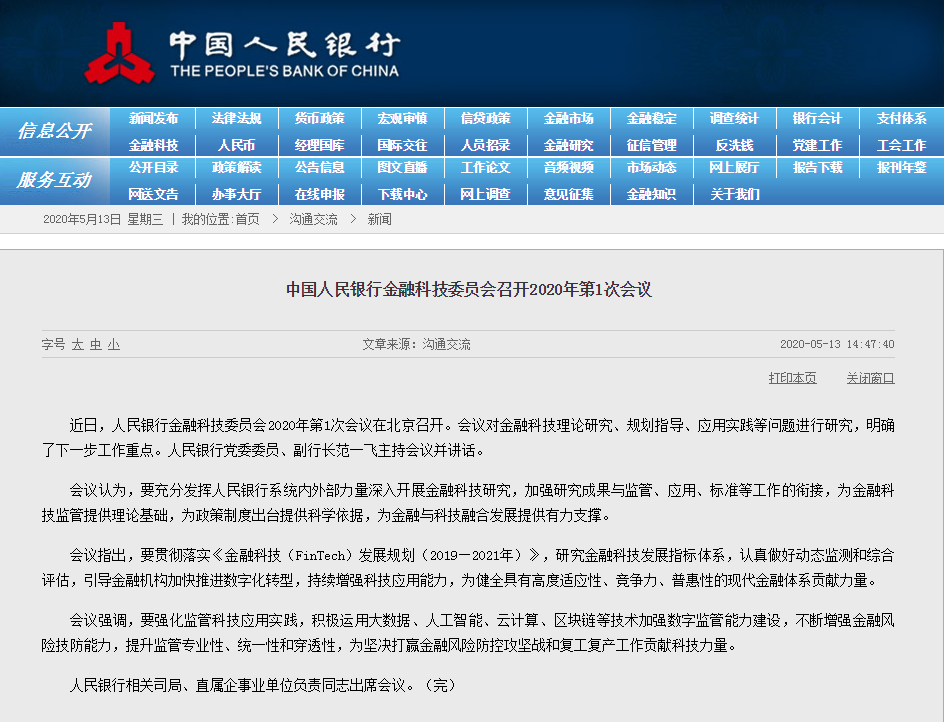This screenshot has height=722, width=948.
Task: Click the 信息公开 section header
Action: pyautogui.click(x=54, y=131)
